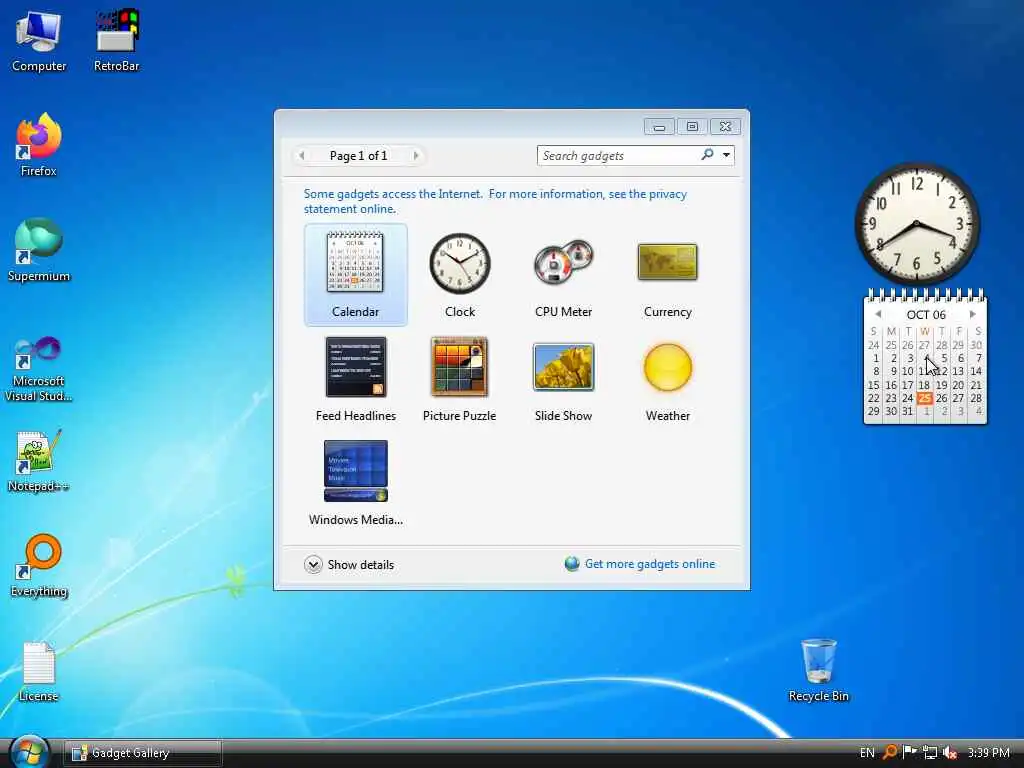Pick the Weather gadget sun icon
Viewport: 1024px width, 768px height.
pos(667,367)
